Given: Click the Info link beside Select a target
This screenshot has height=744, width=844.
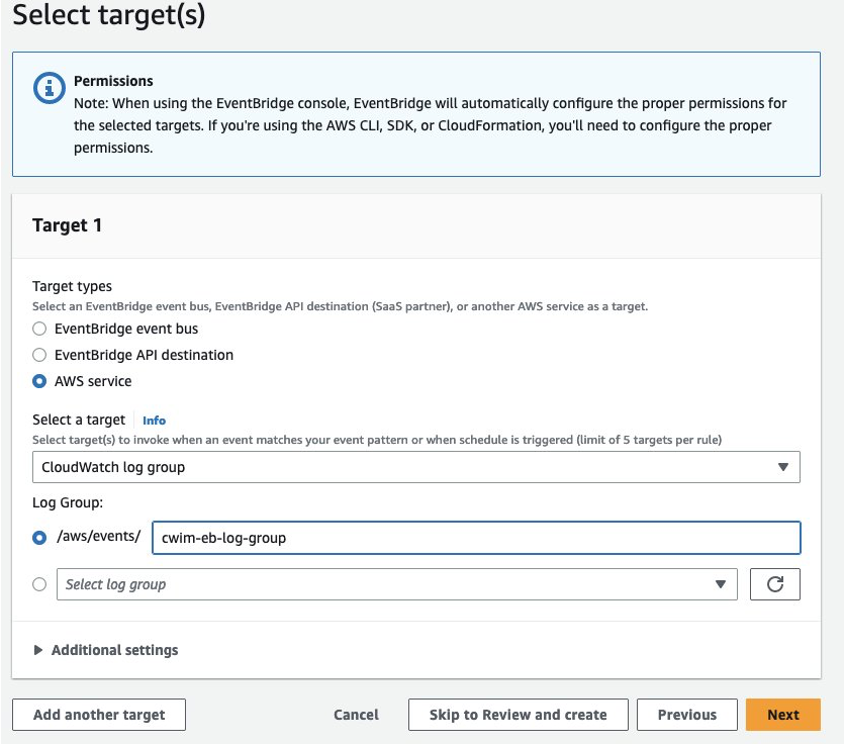Looking at the screenshot, I should [154, 421].
